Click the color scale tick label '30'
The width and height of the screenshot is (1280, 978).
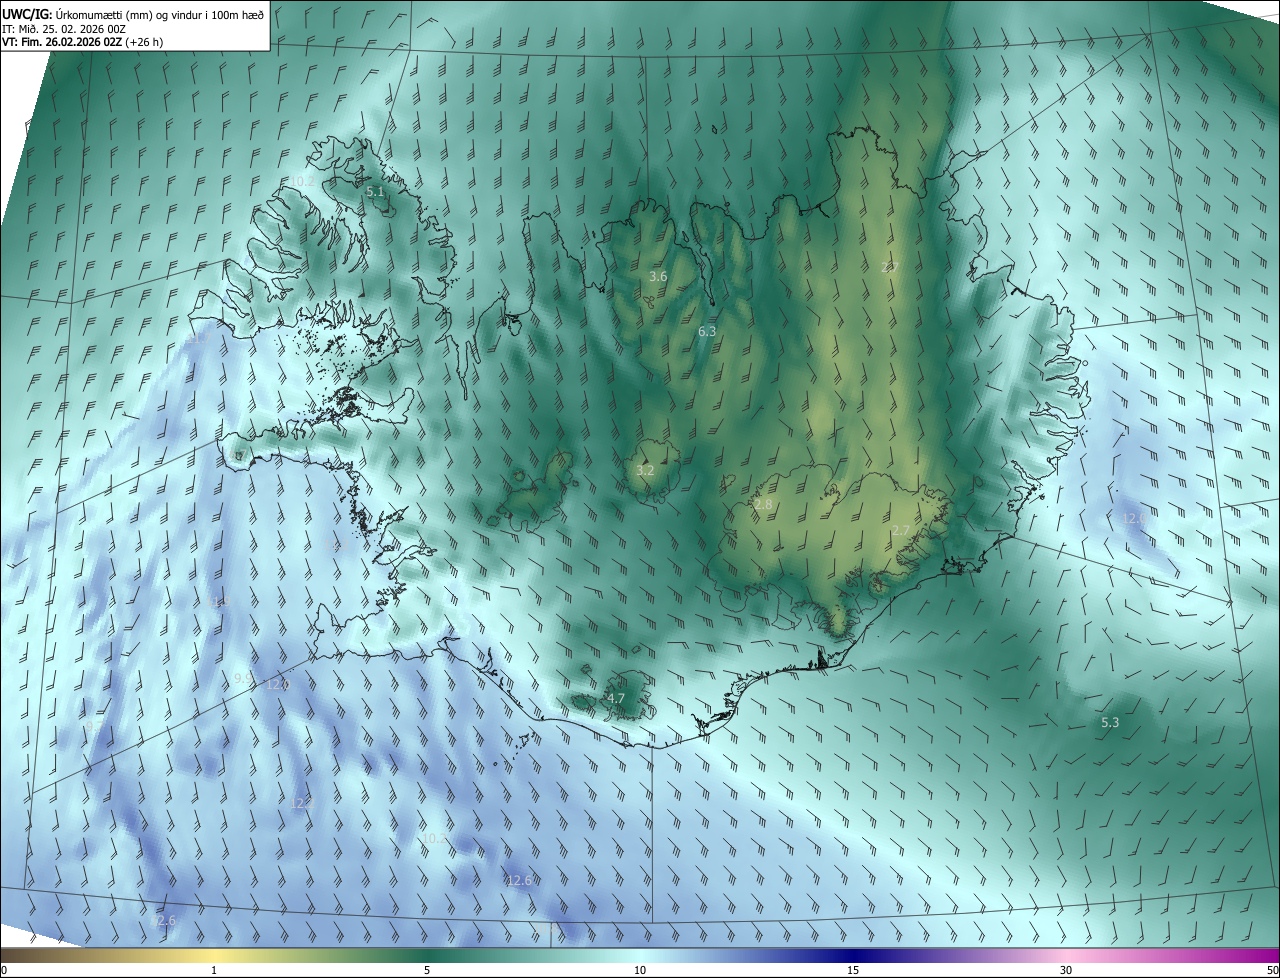click(x=1066, y=970)
